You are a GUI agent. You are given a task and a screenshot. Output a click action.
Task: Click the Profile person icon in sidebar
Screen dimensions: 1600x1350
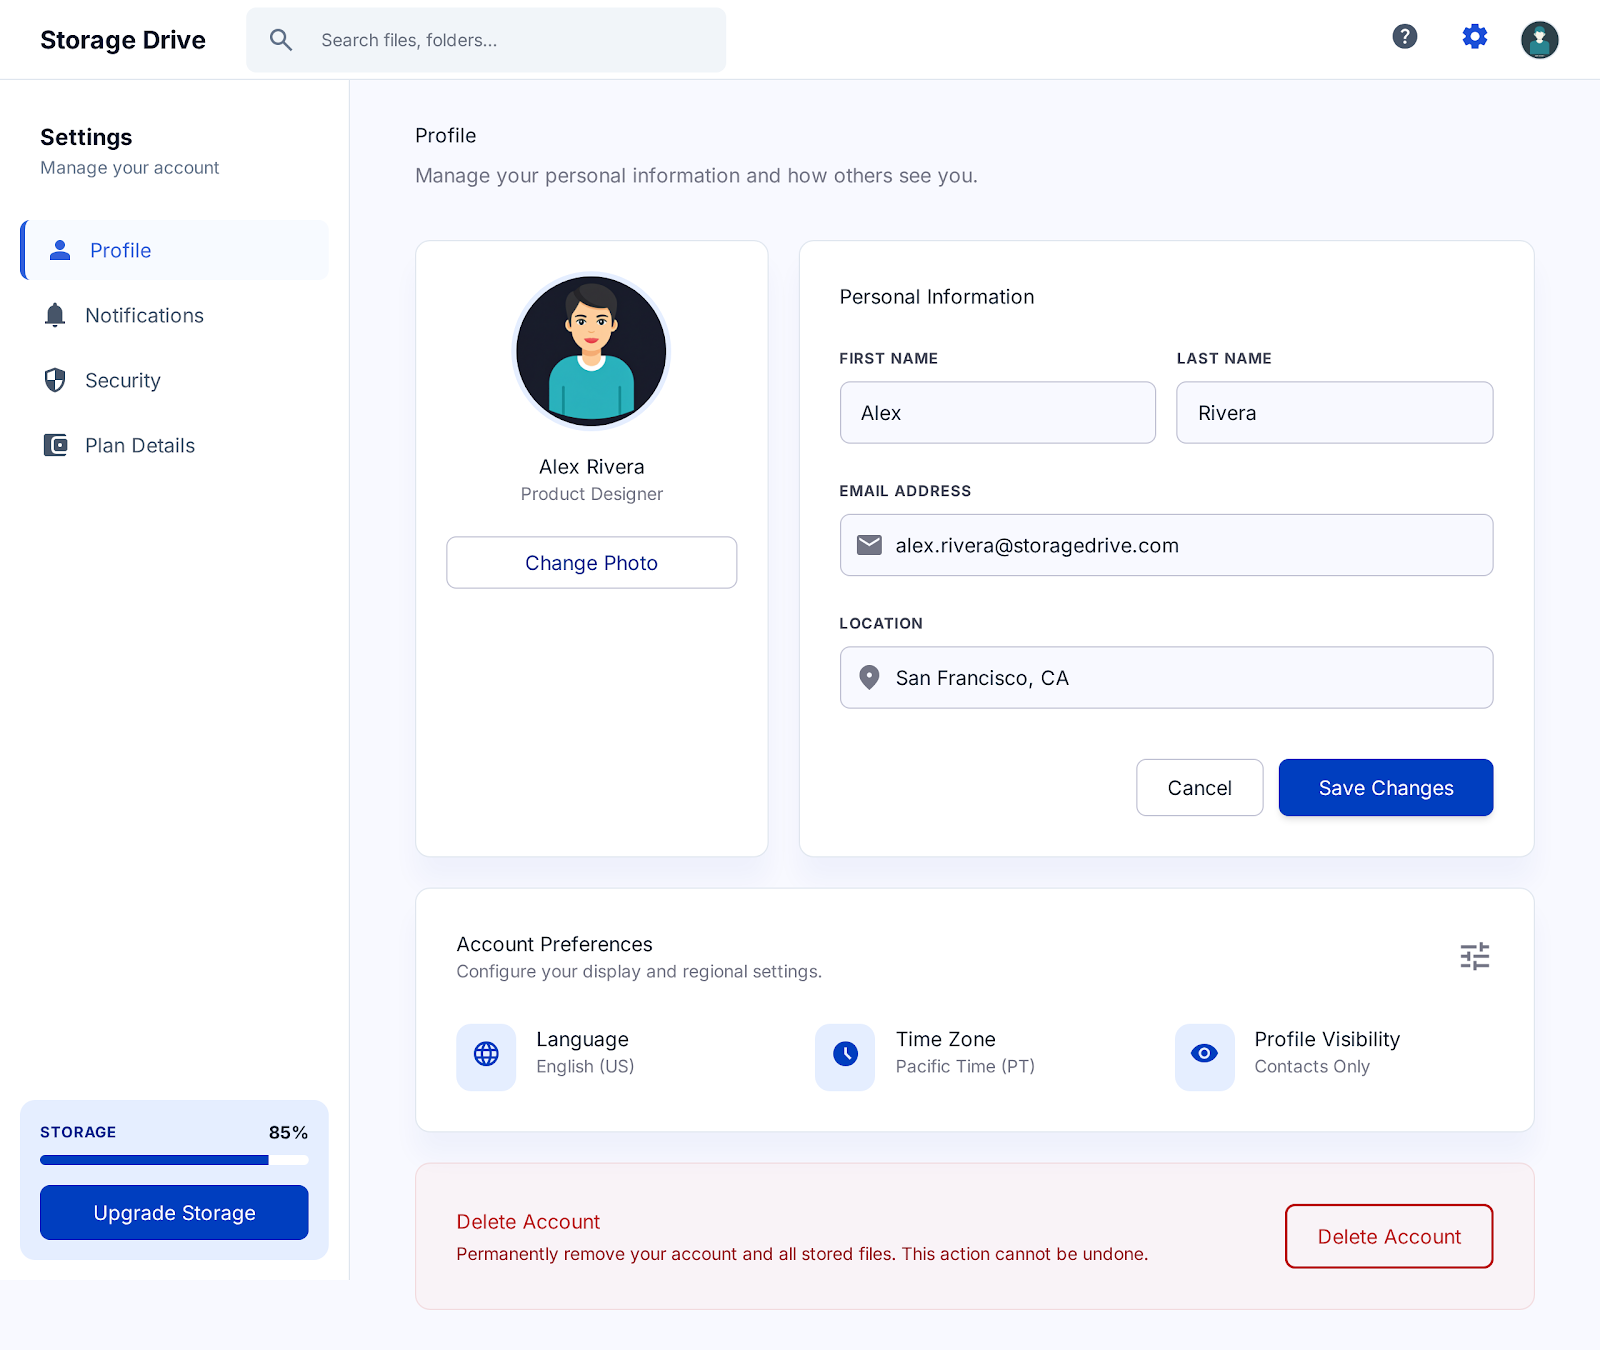point(60,250)
